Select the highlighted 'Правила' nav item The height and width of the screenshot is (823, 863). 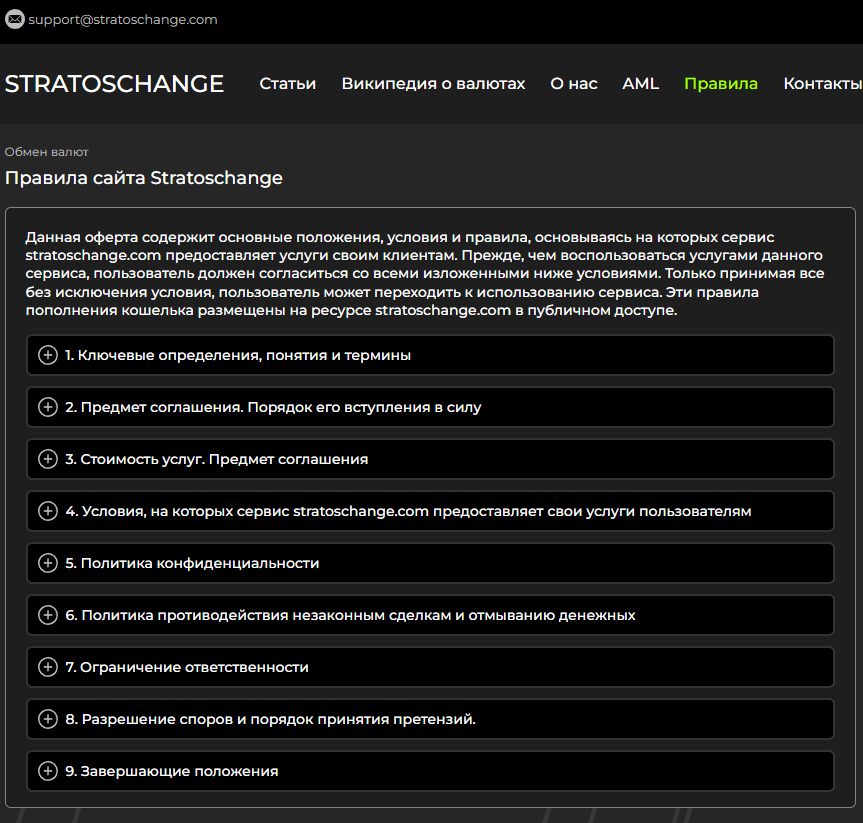(721, 84)
